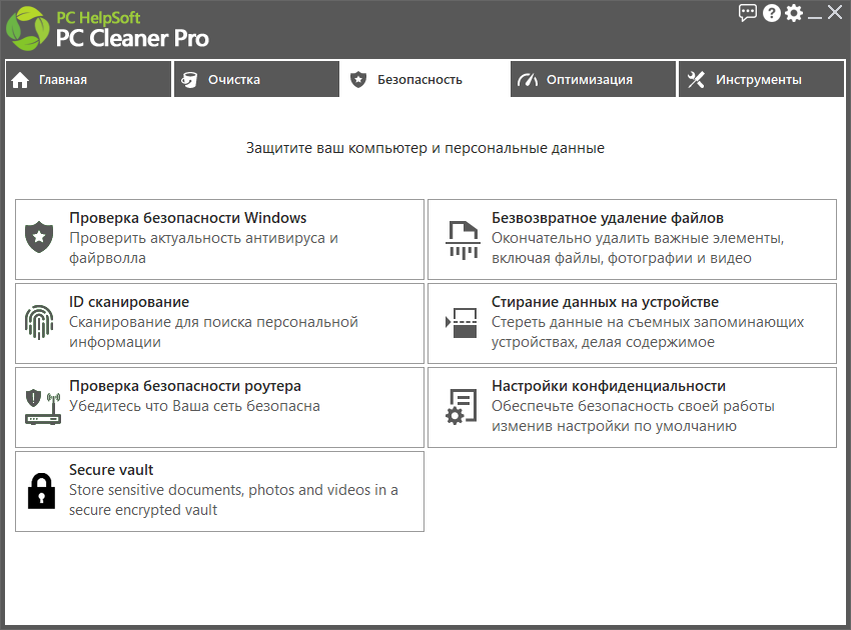This screenshot has height=630, width=851.
Task: Click the wrench icon on Инструменты
Action: [x=696, y=80]
